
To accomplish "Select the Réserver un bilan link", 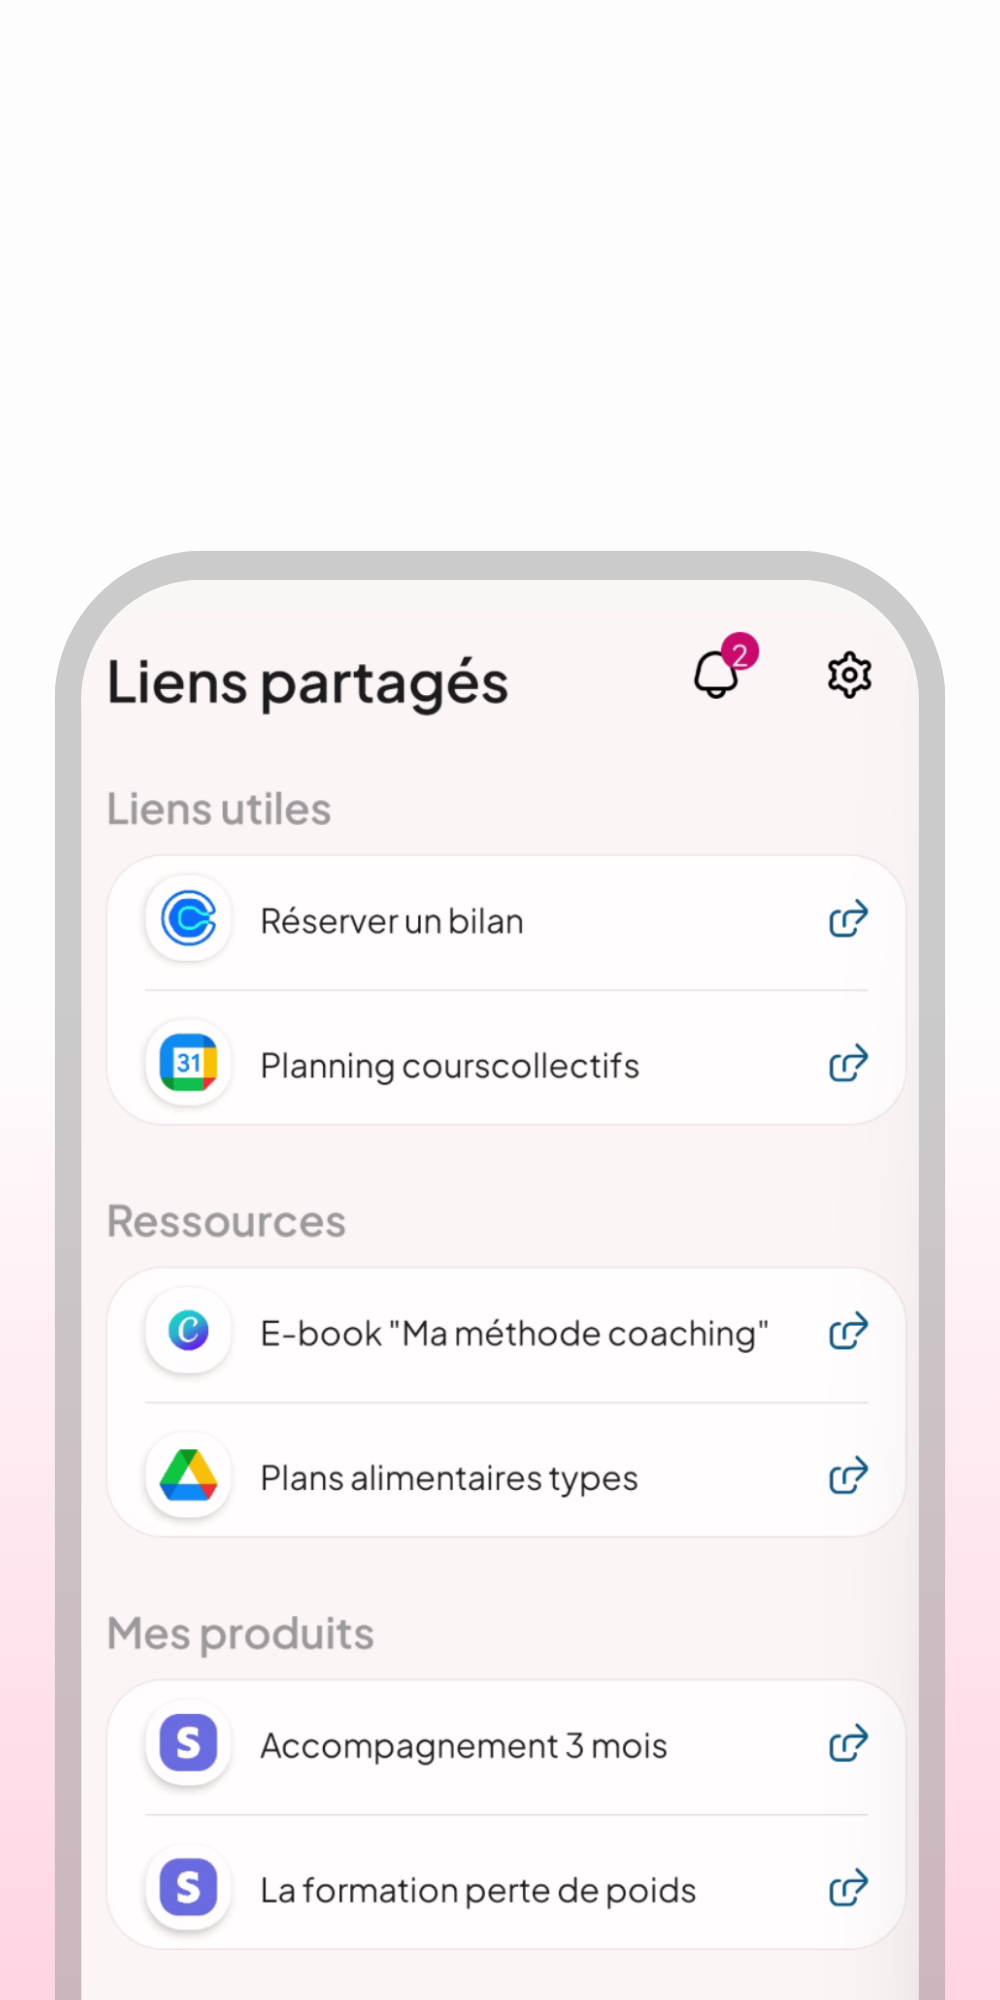I will click(506, 919).
